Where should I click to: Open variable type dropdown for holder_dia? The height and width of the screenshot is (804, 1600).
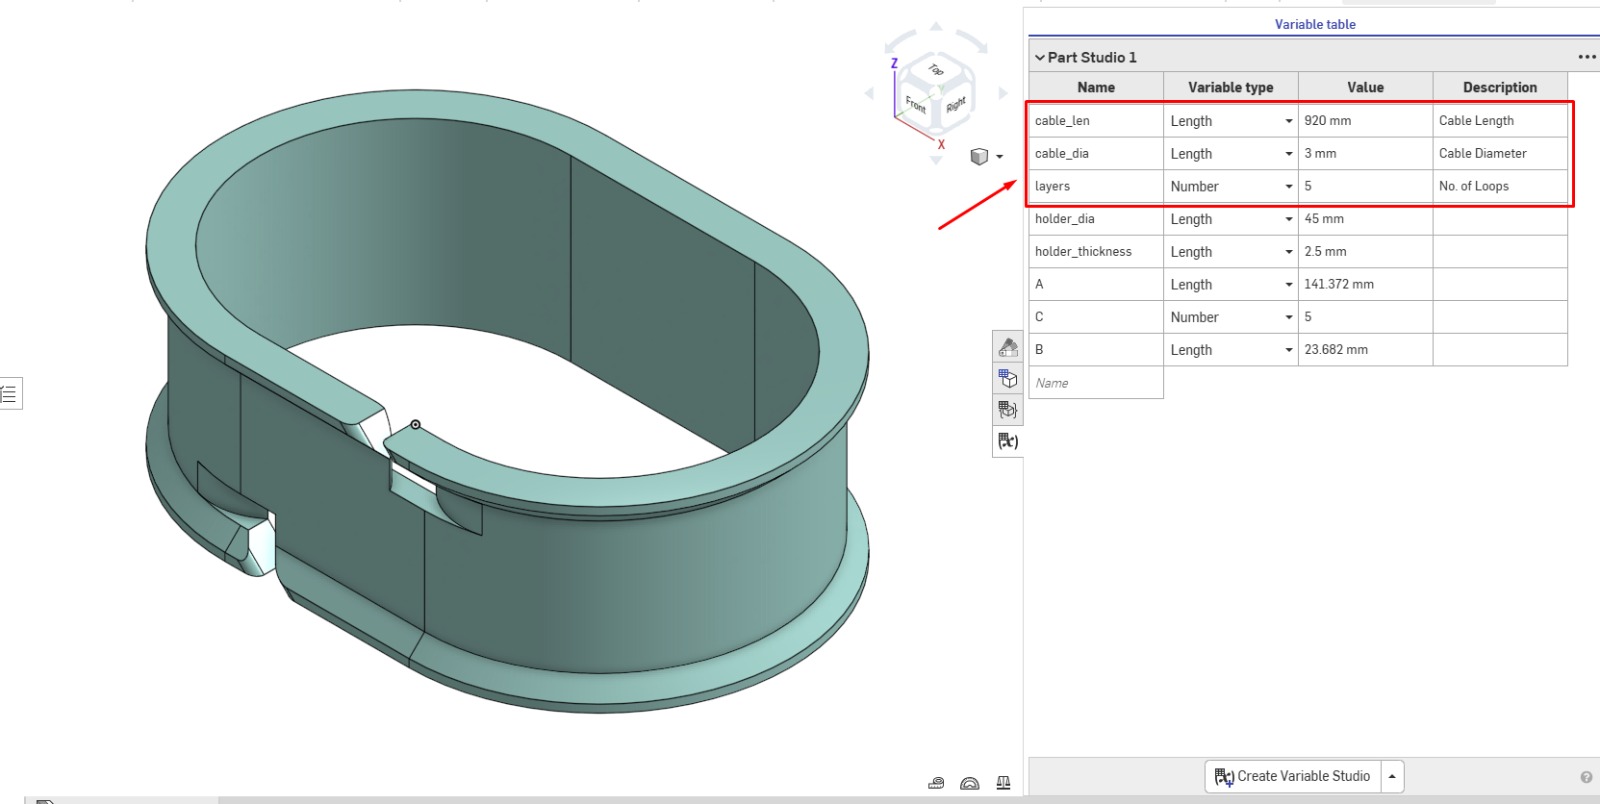(x=1231, y=219)
